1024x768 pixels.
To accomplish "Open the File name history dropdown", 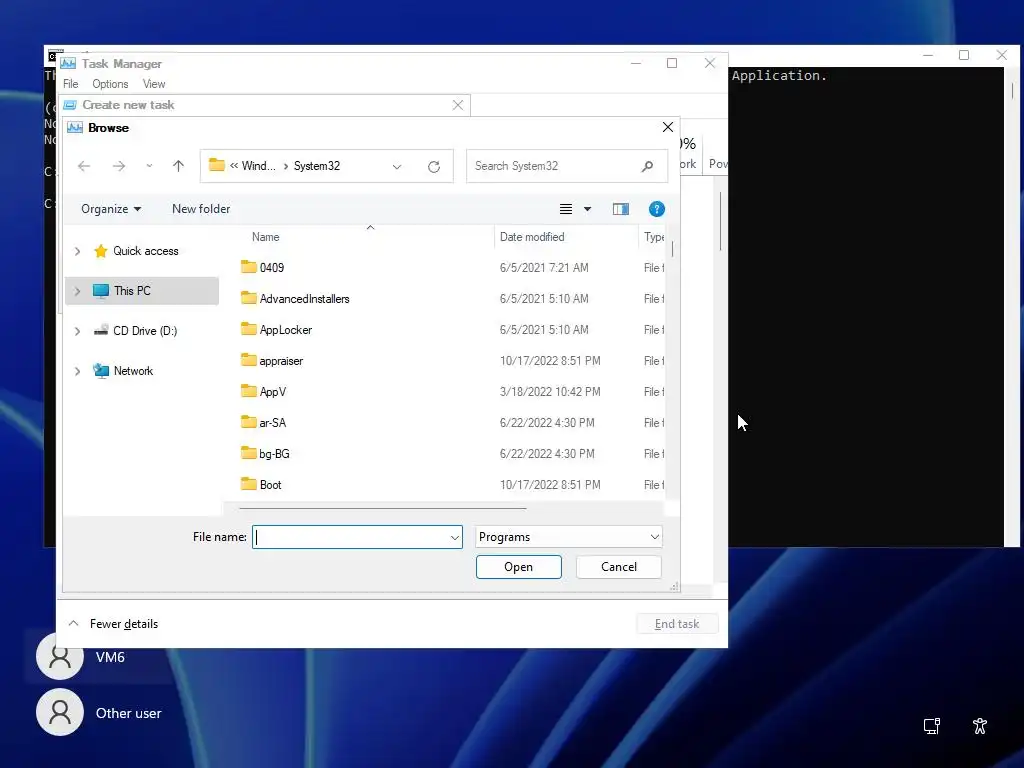I will click(455, 537).
